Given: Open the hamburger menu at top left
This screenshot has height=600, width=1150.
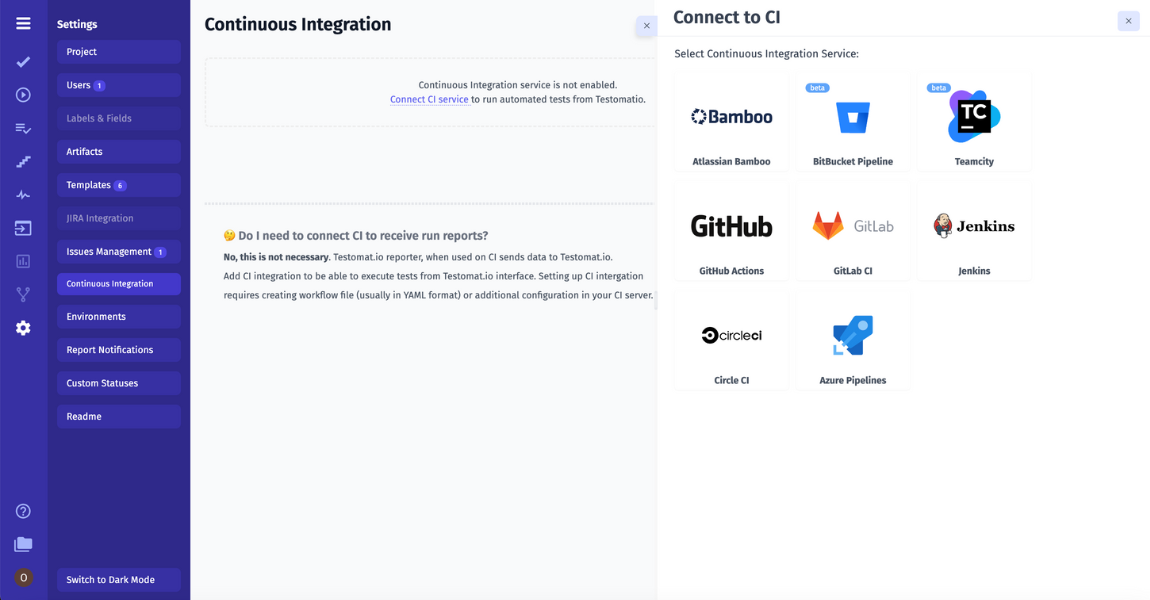Looking at the screenshot, I should [22, 22].
